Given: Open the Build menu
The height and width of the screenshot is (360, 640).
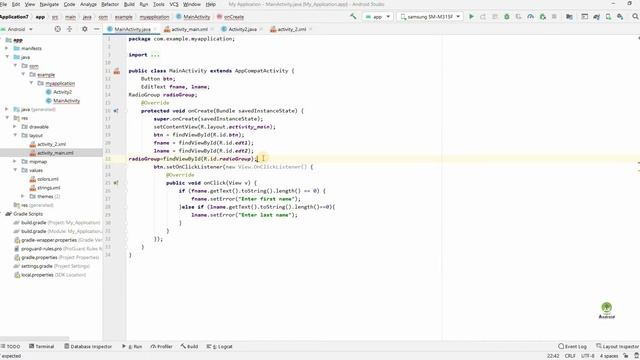Looking at the screenshot, I should 129,4.
